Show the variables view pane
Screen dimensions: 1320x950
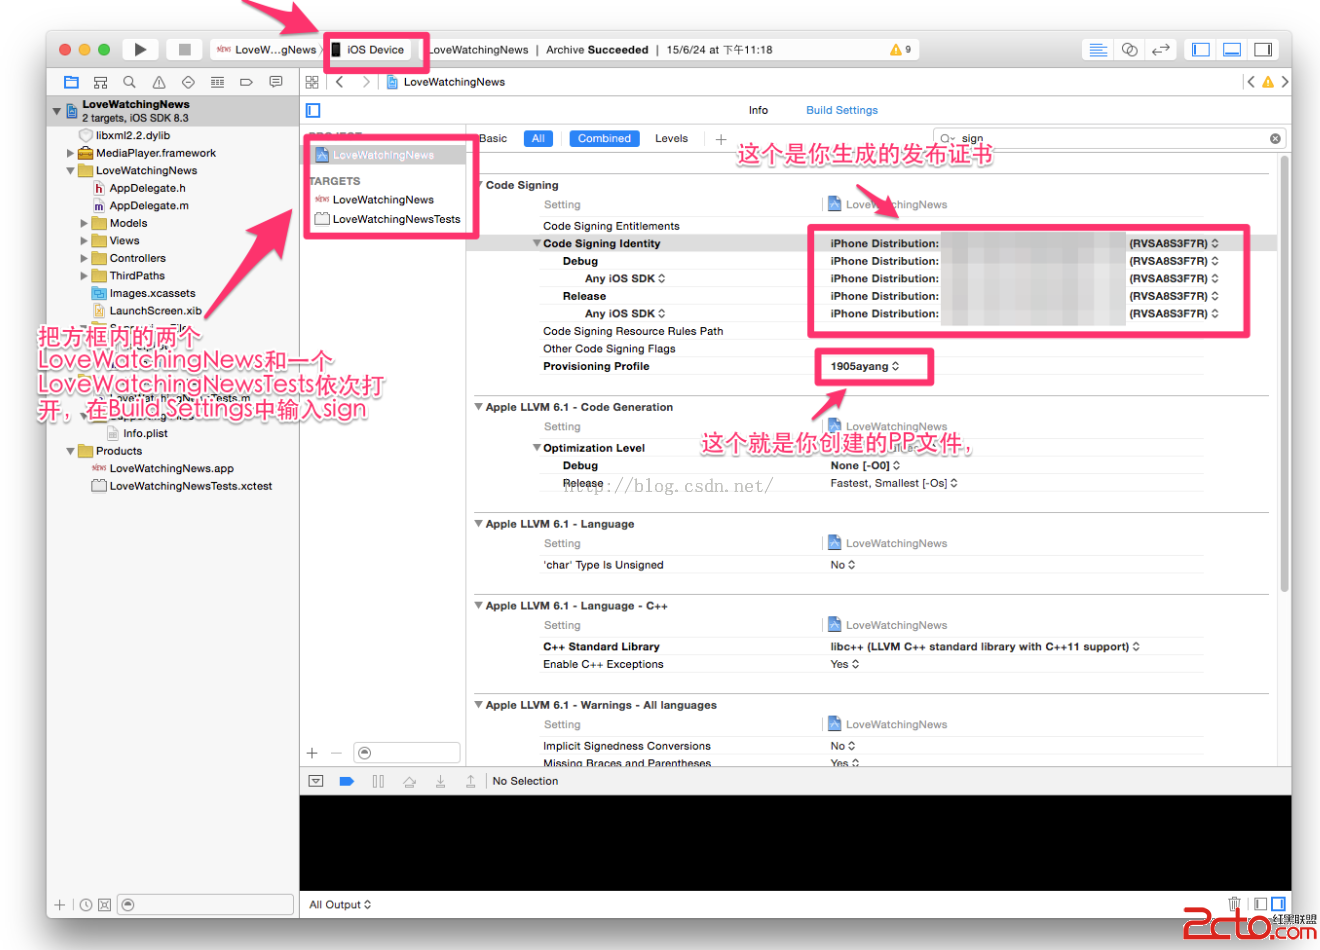point(1260,904)
